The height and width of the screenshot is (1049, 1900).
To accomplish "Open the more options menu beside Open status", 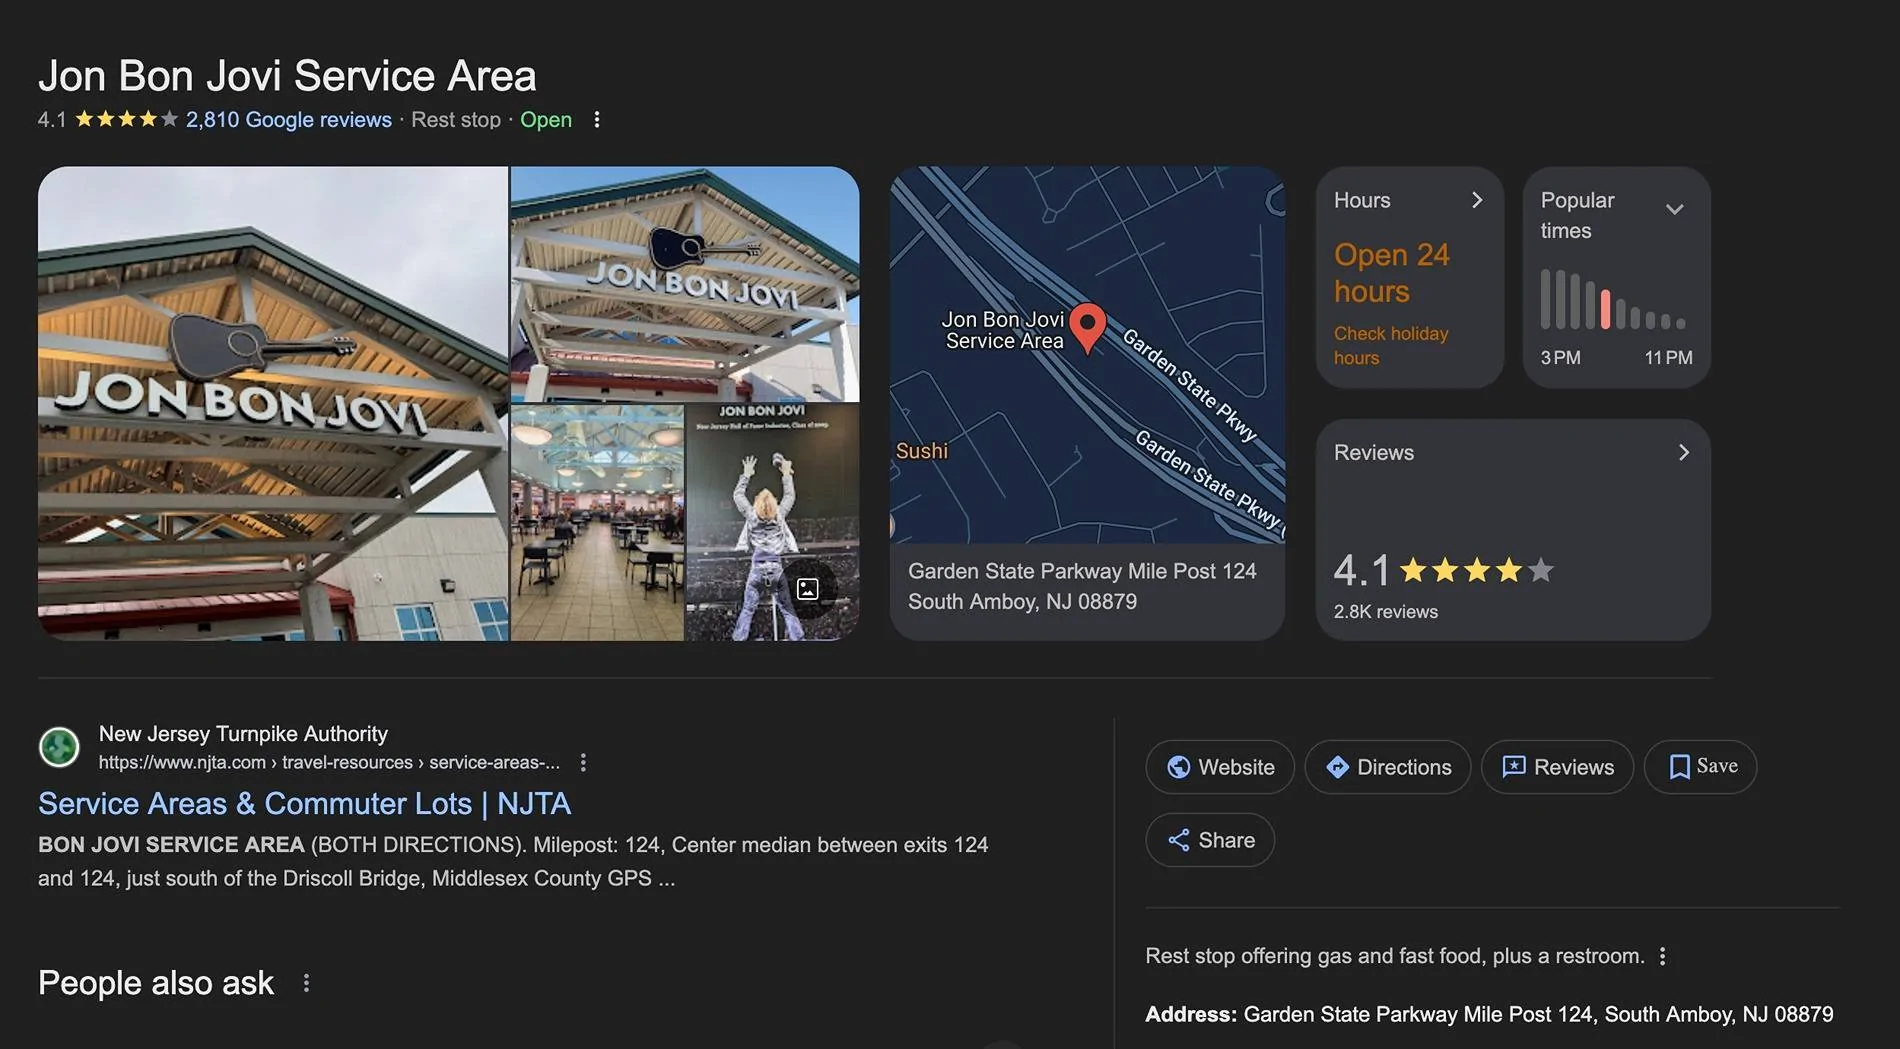I will click(x=597, y=120).
